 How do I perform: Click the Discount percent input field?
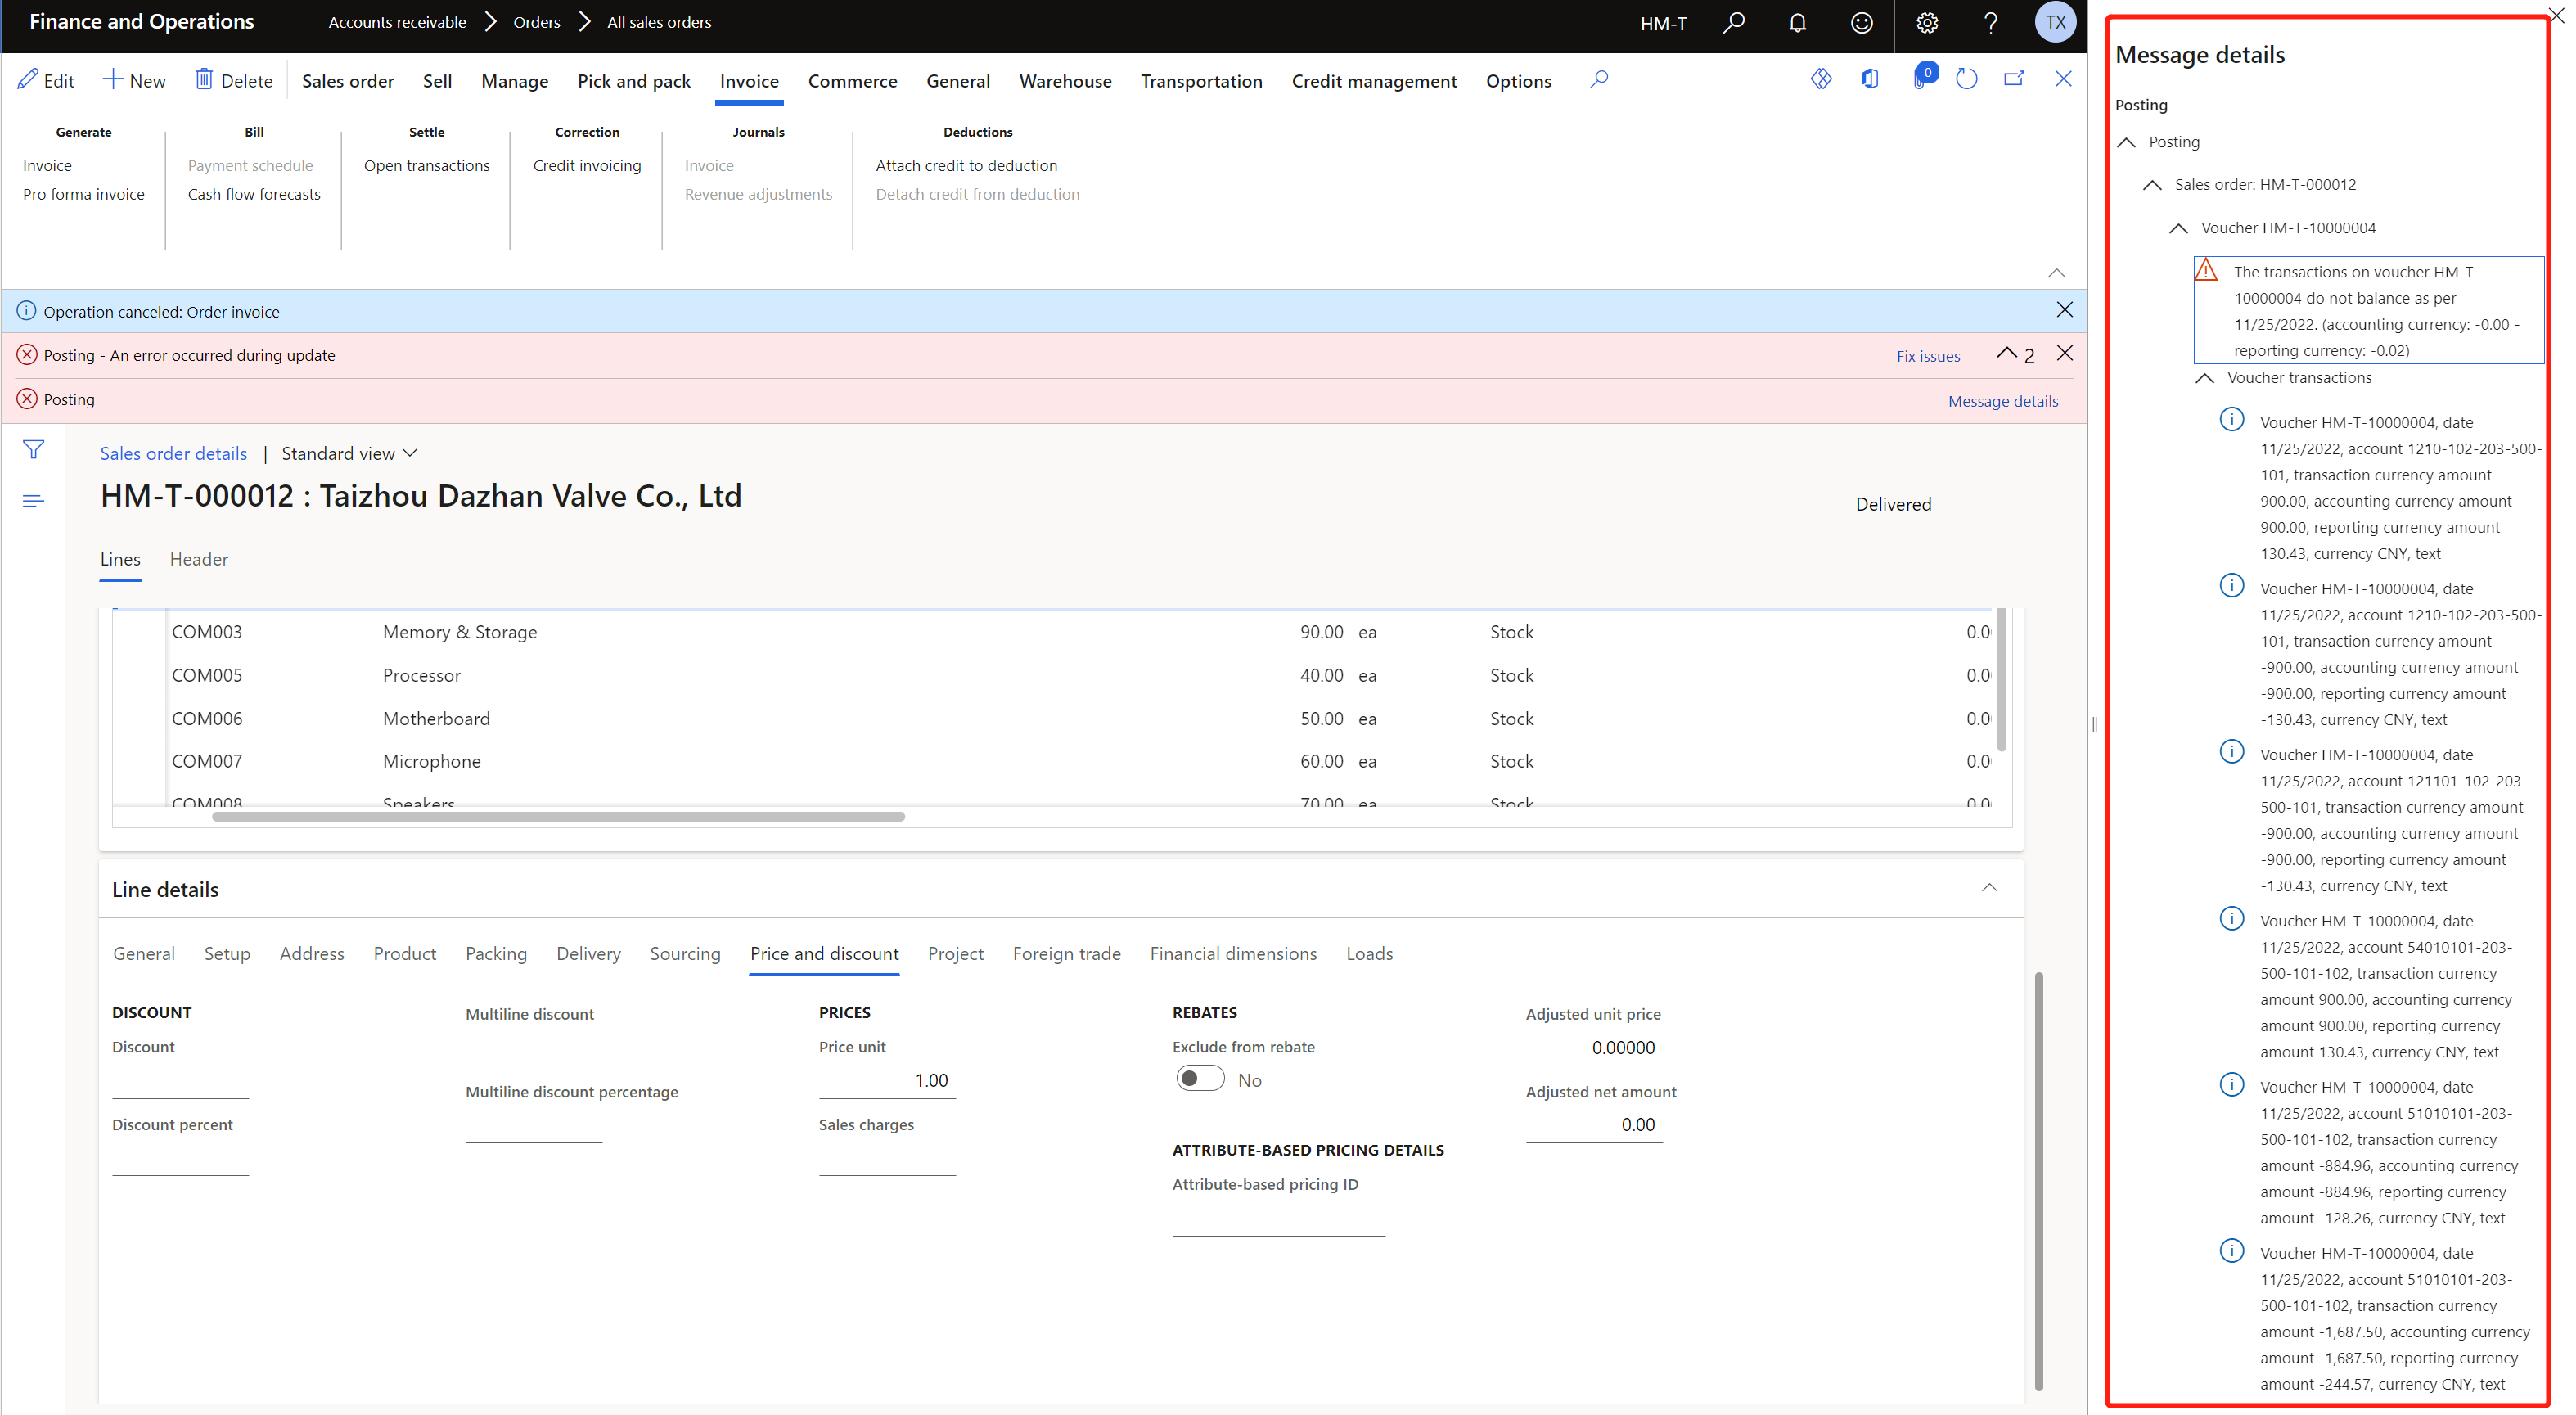coord(180,1160)
